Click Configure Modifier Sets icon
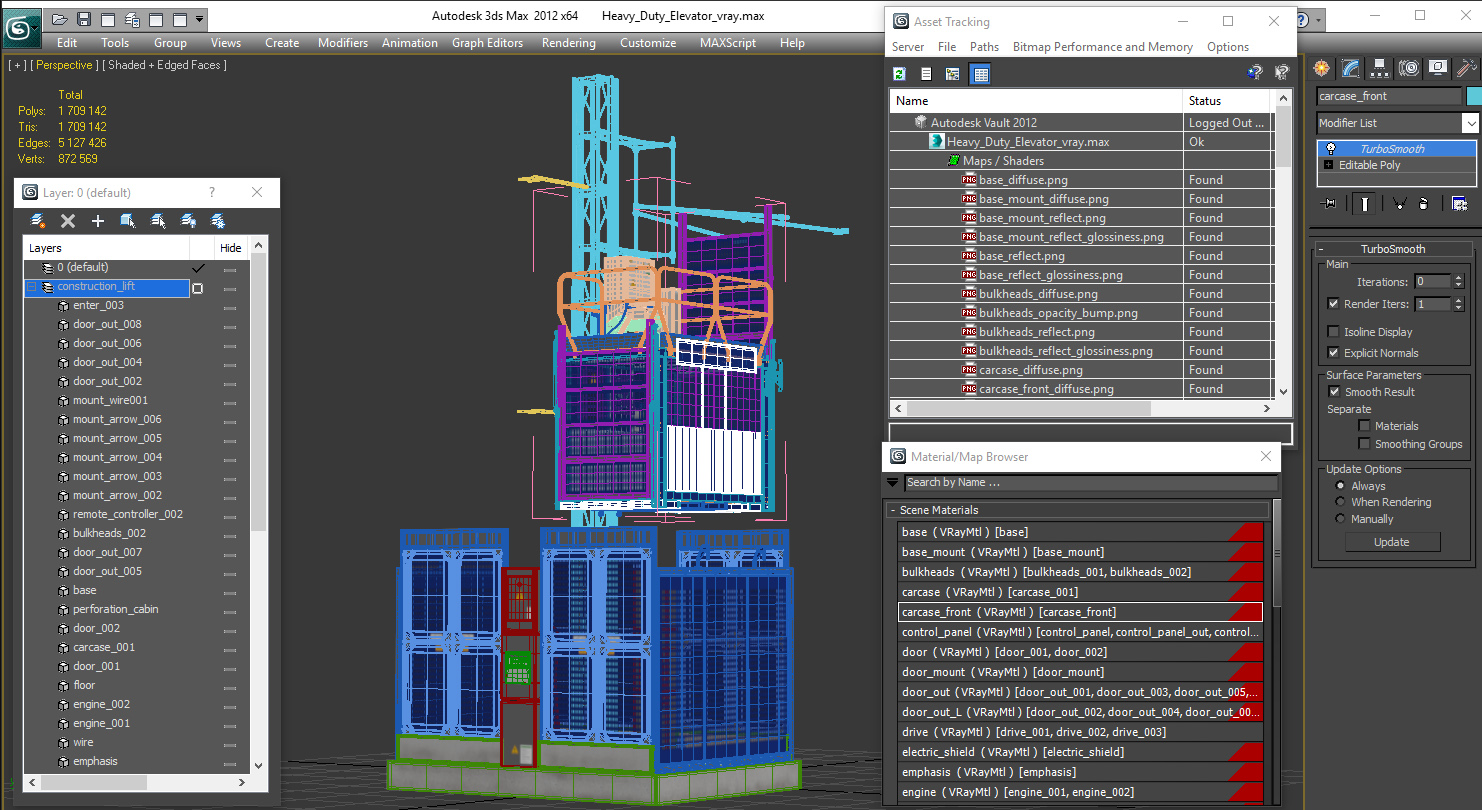Viewport: 1482px width, 810px height. [1459, 203]
